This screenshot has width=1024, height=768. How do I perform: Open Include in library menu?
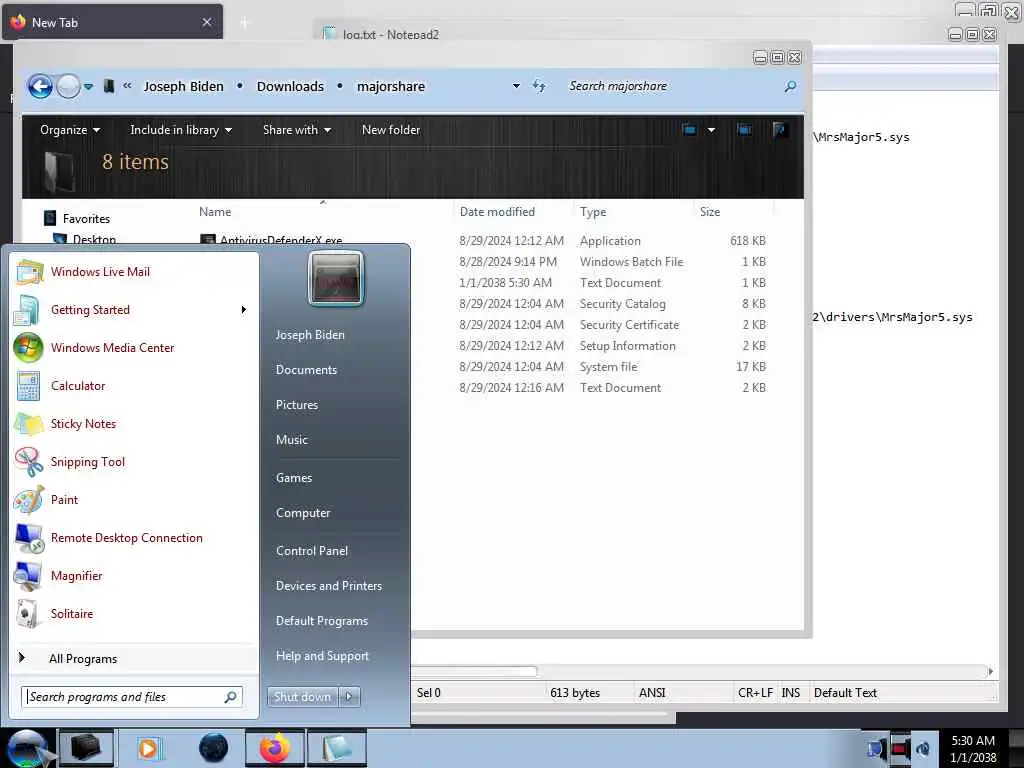(x=181, y=130)
